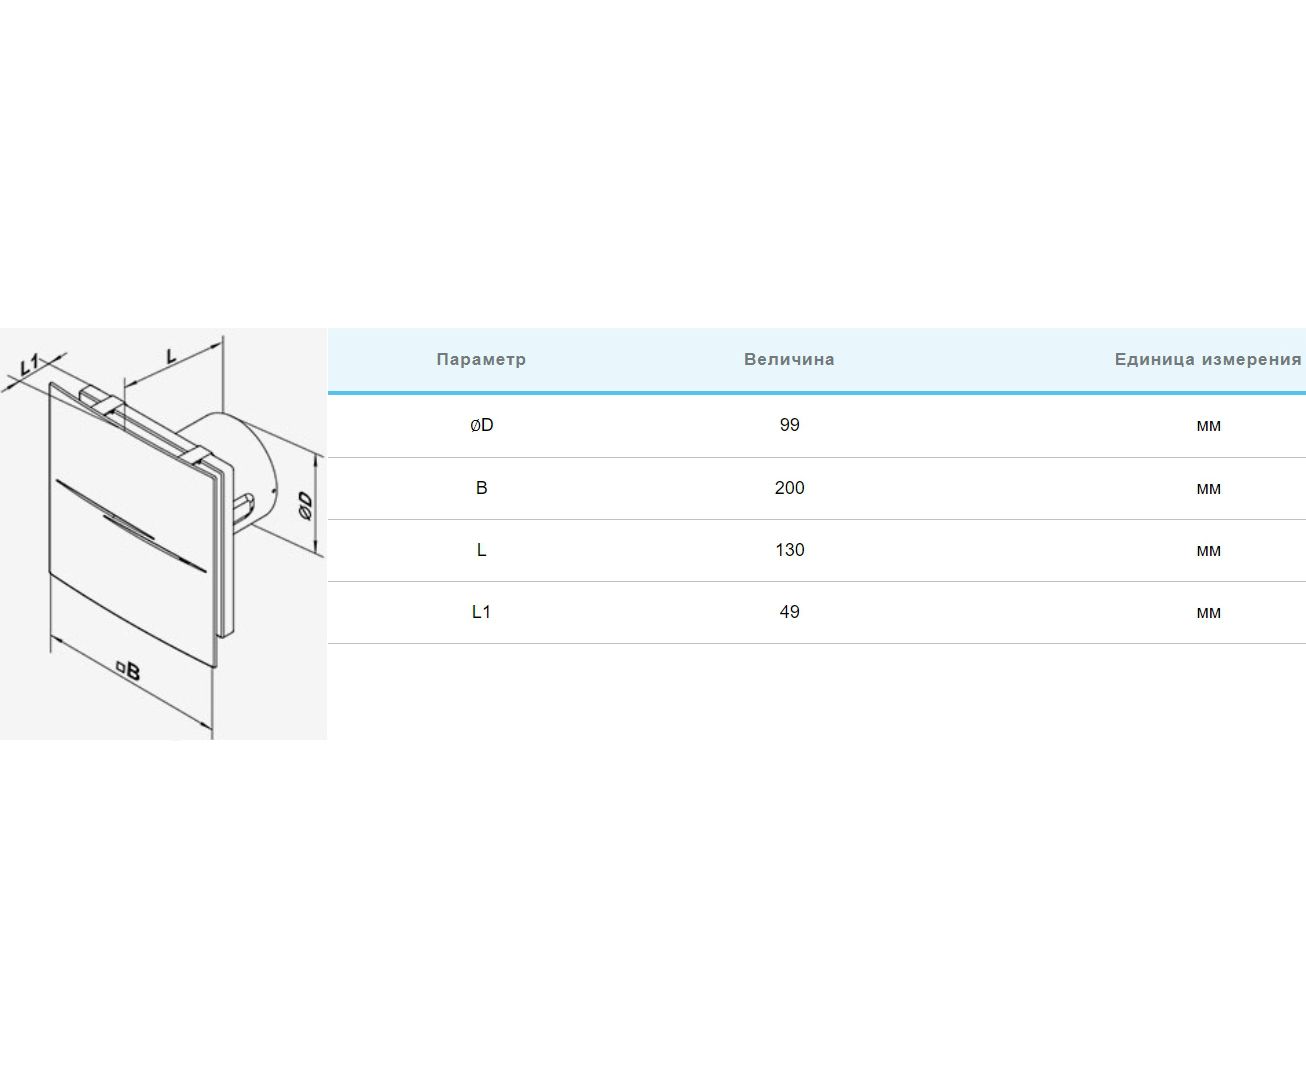Viewport: 1306px width, 1069px height.
Task: Click the мм unit in L1 row
Action: 1208,612
